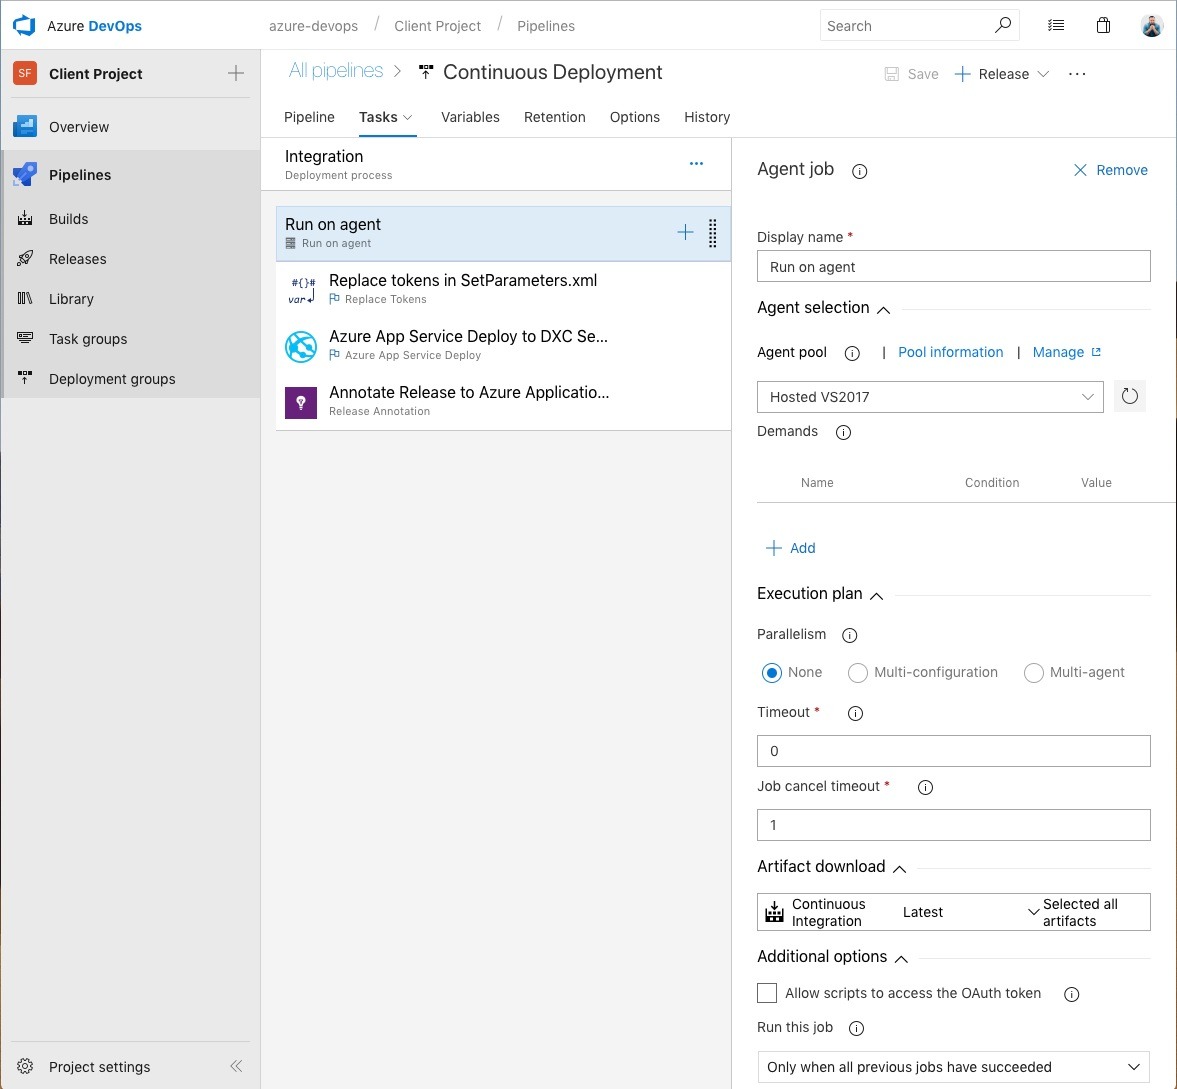The height and width of the screenshot is (1089, 1177).
Task: Open the Hosted VS2017 agent pool dropdown
Action: click(x=930, y=397)
